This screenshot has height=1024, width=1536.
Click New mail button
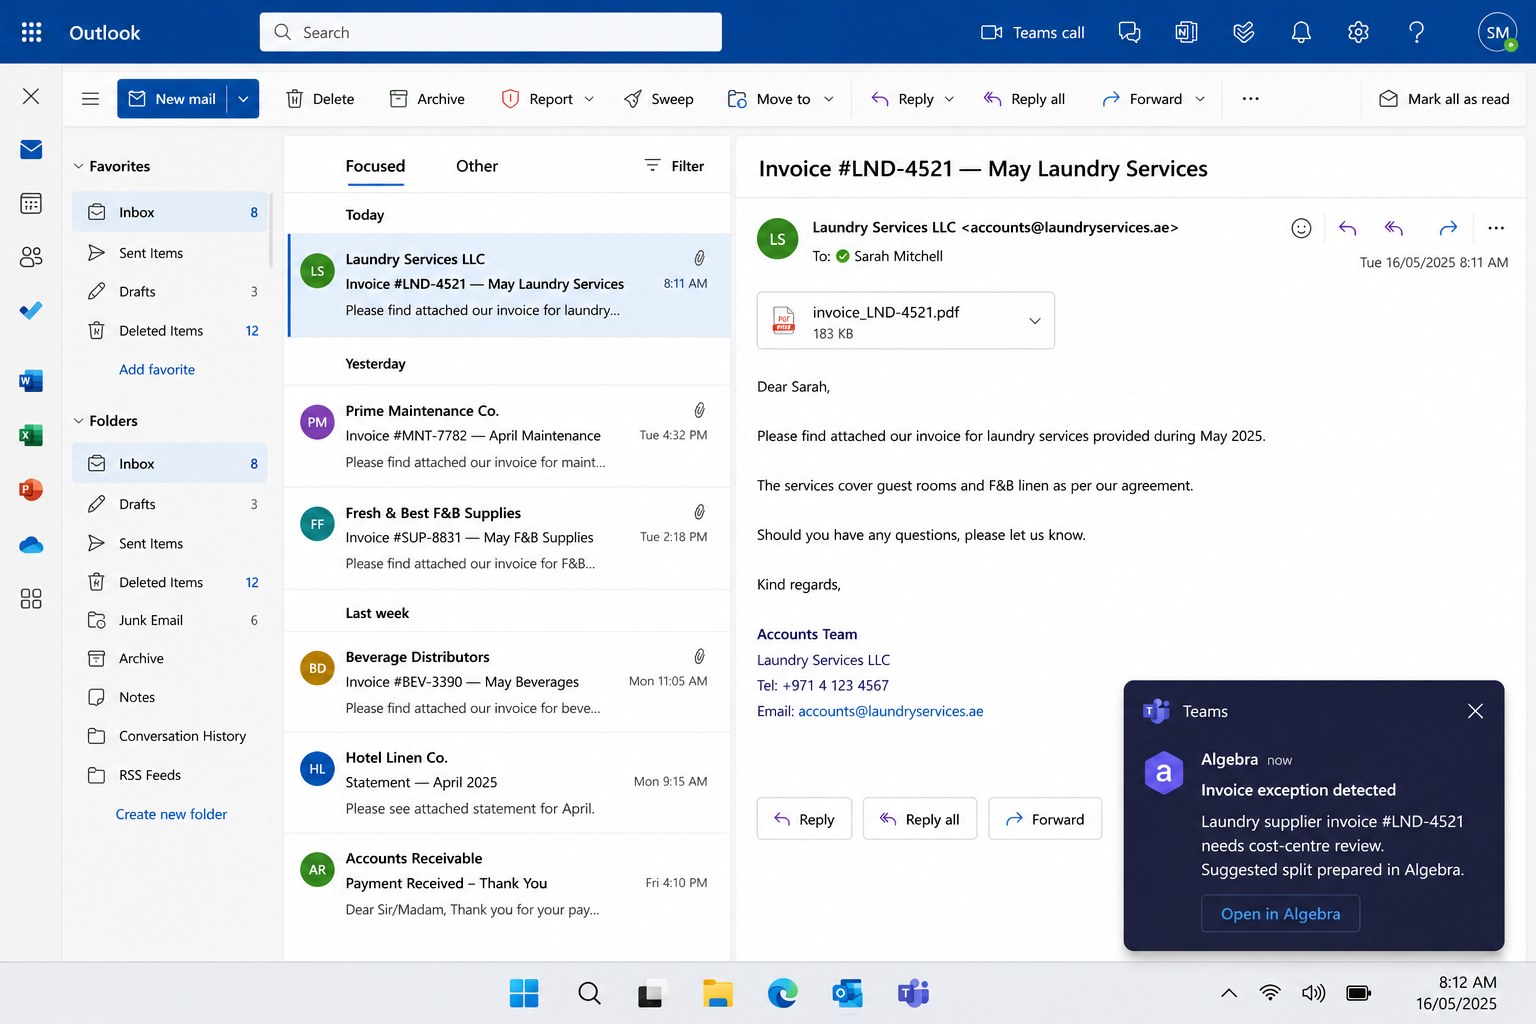tap(173, 99)
